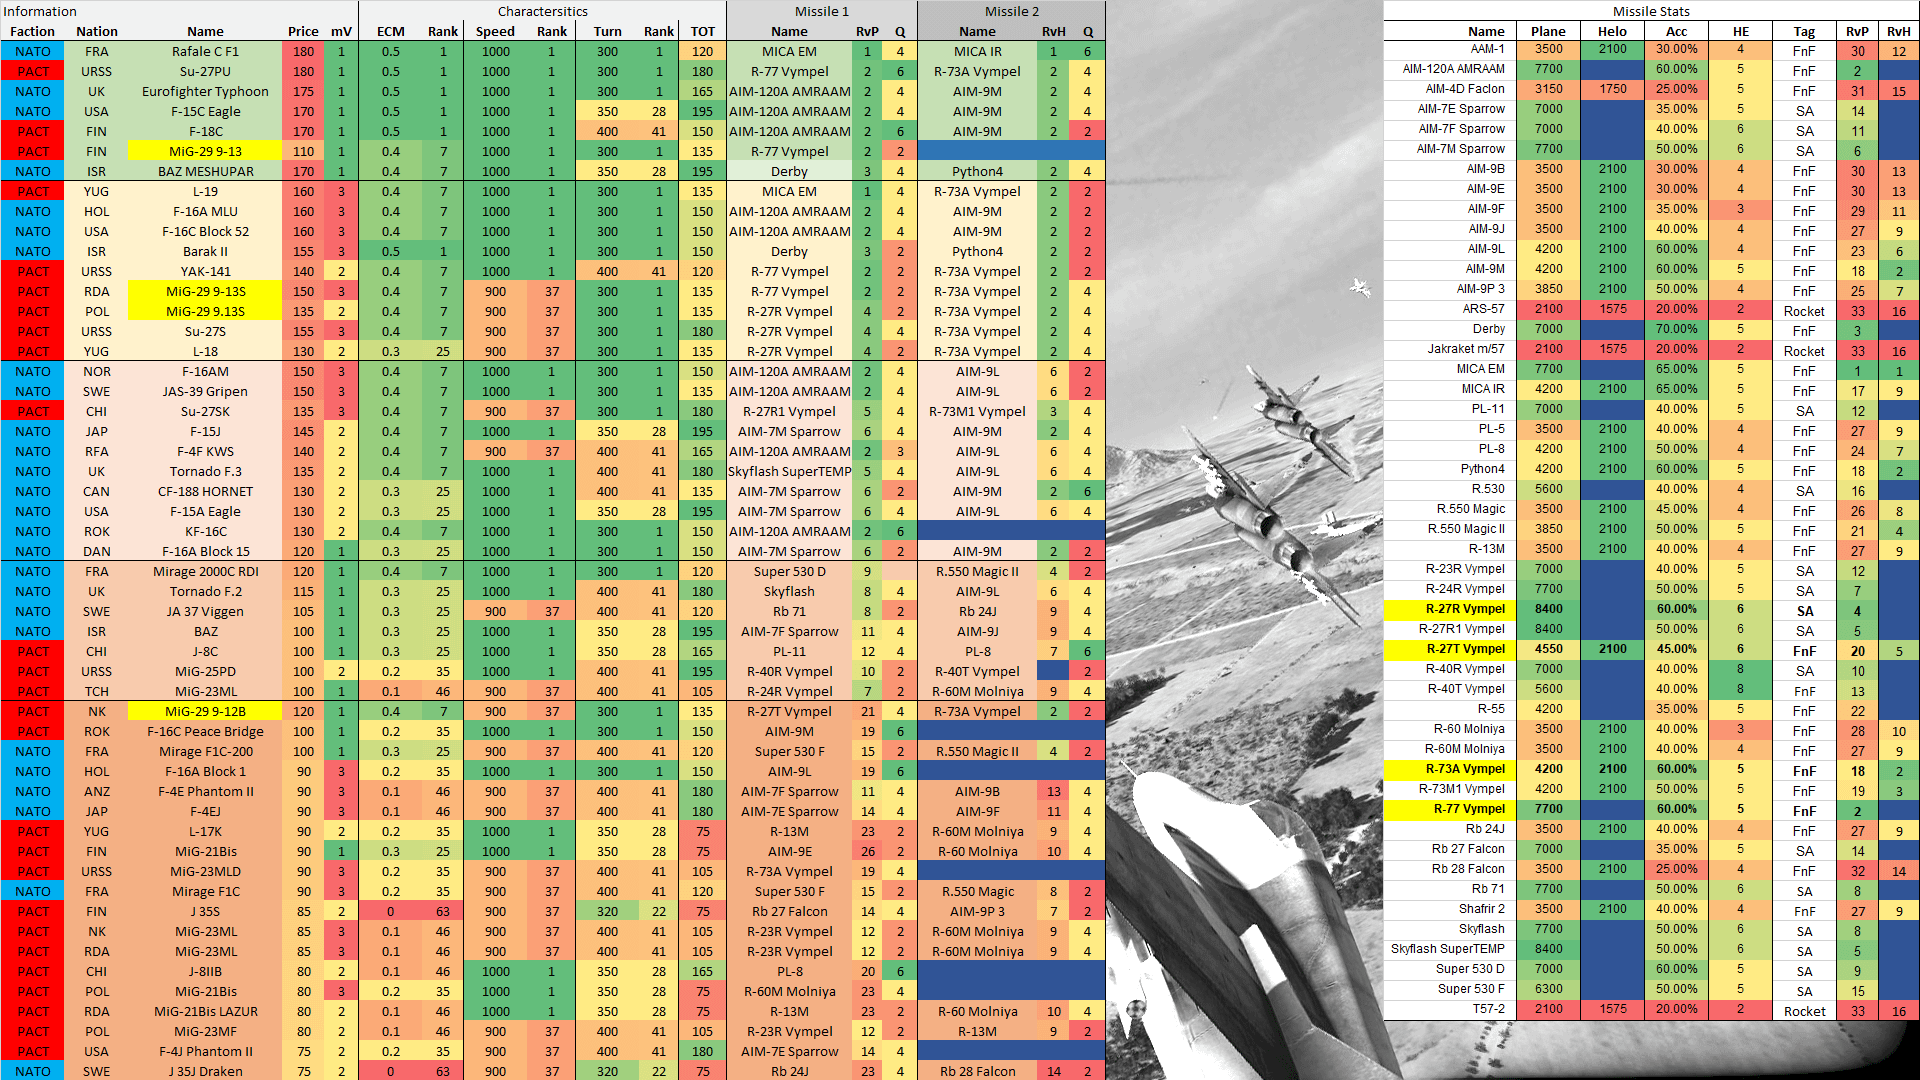The width and height of the screenshot is (1920, 1080).
Task: Select the 'F-4E Phantom II' cell
Action: coord(205,791)
